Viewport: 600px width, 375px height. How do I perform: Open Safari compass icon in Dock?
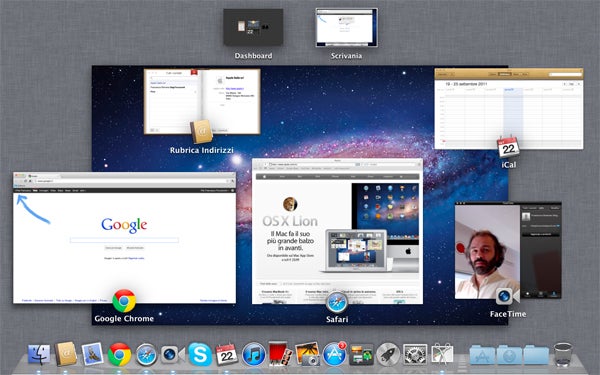coord(147,355)
